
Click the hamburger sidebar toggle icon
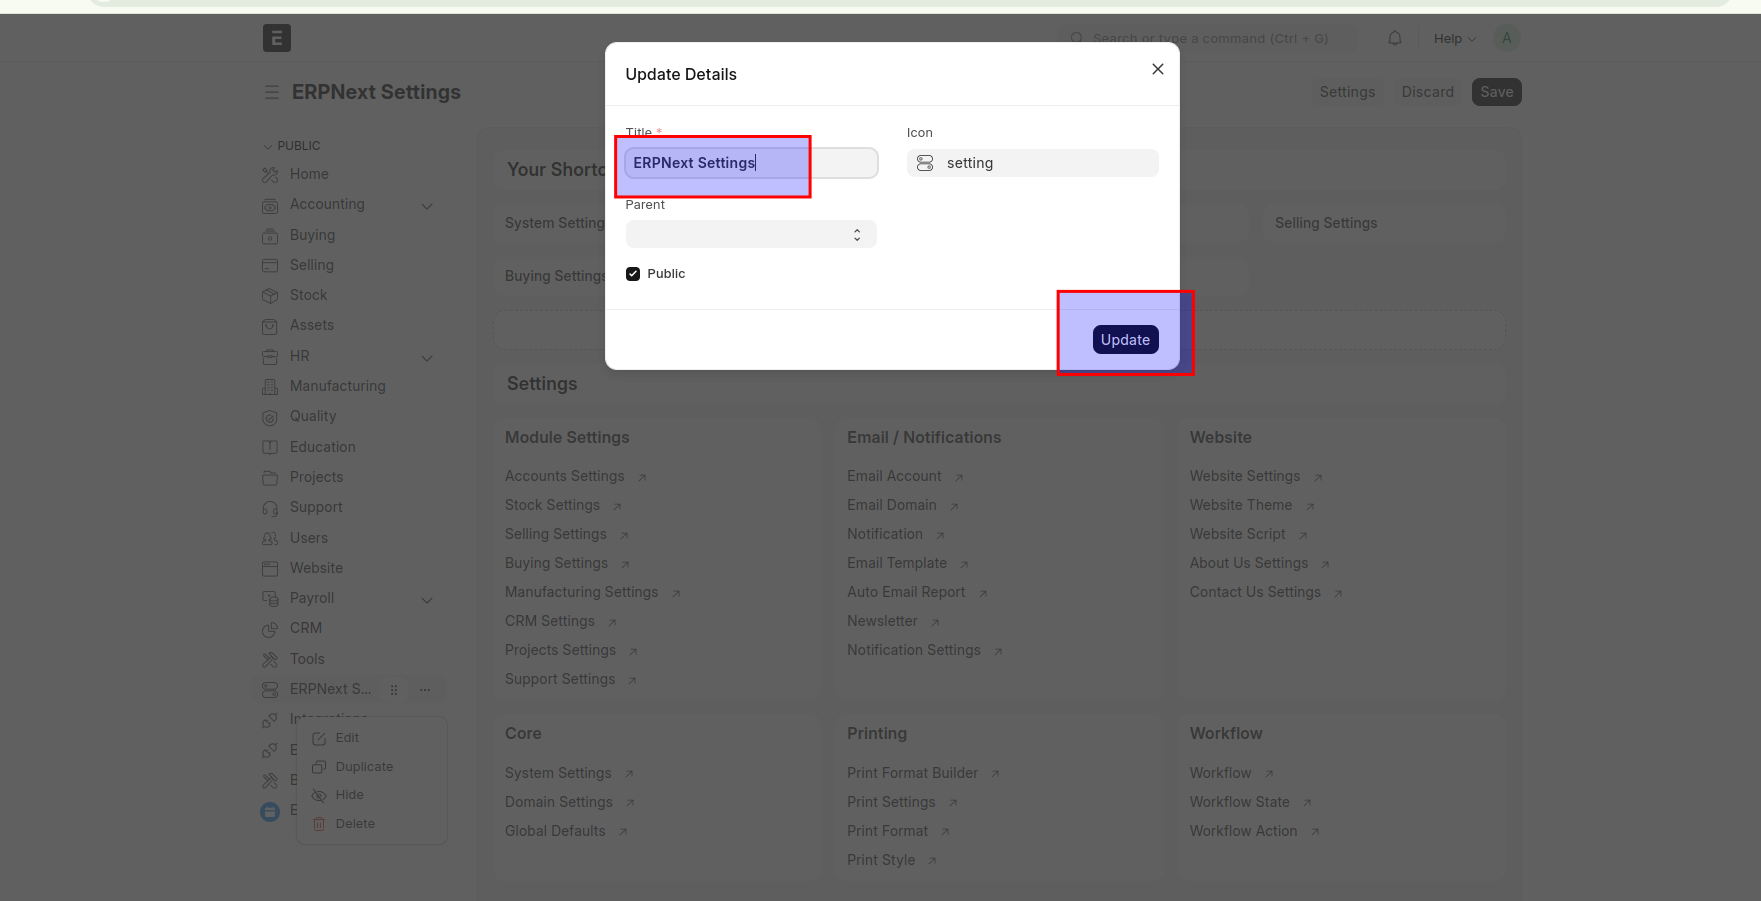(x=271, y=92)
